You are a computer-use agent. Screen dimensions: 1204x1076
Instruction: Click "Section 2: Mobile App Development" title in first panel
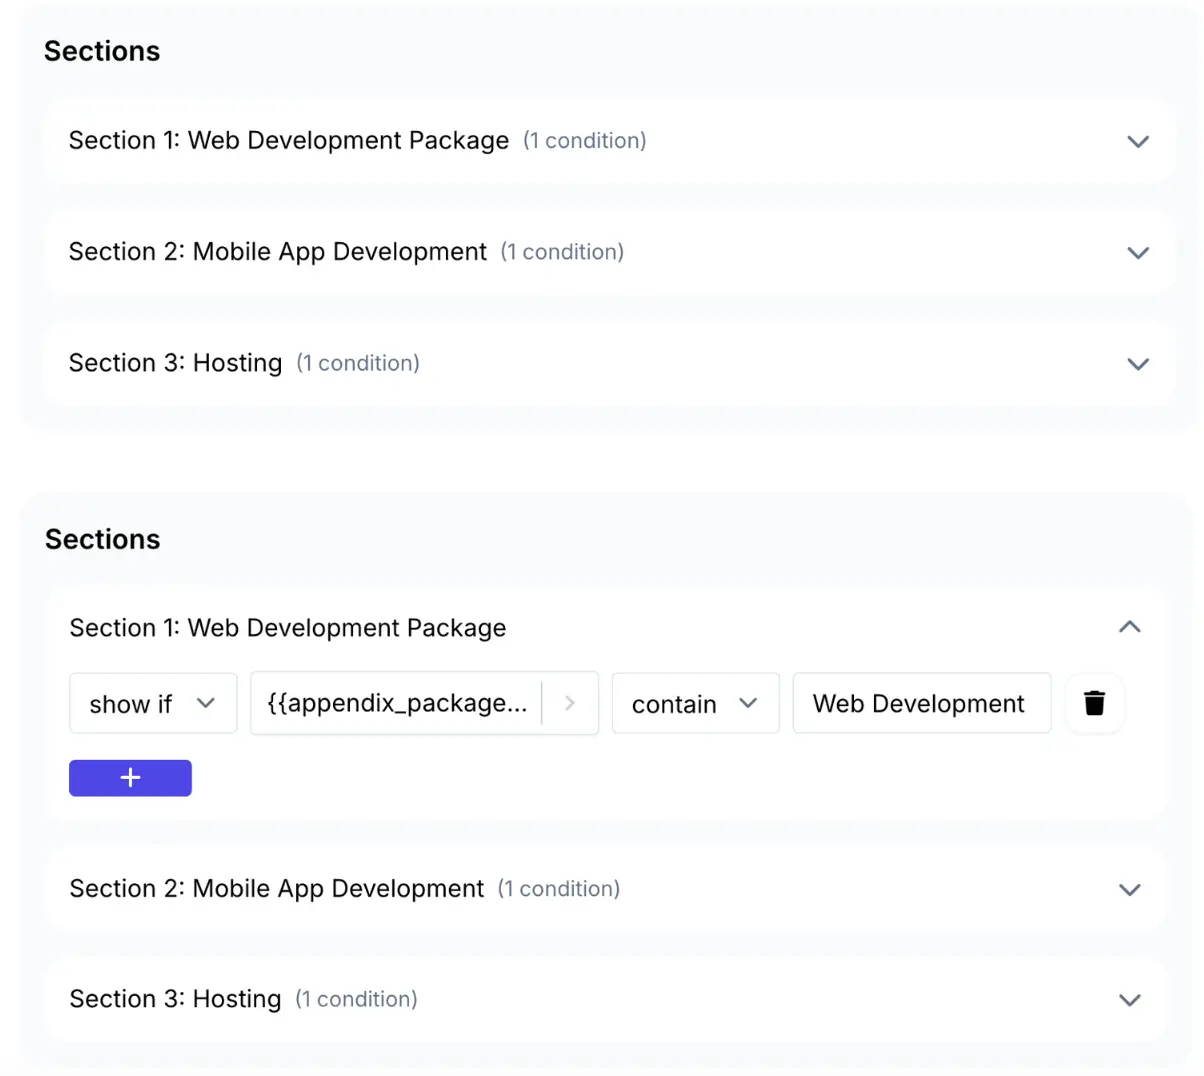(x=277, y=252)
